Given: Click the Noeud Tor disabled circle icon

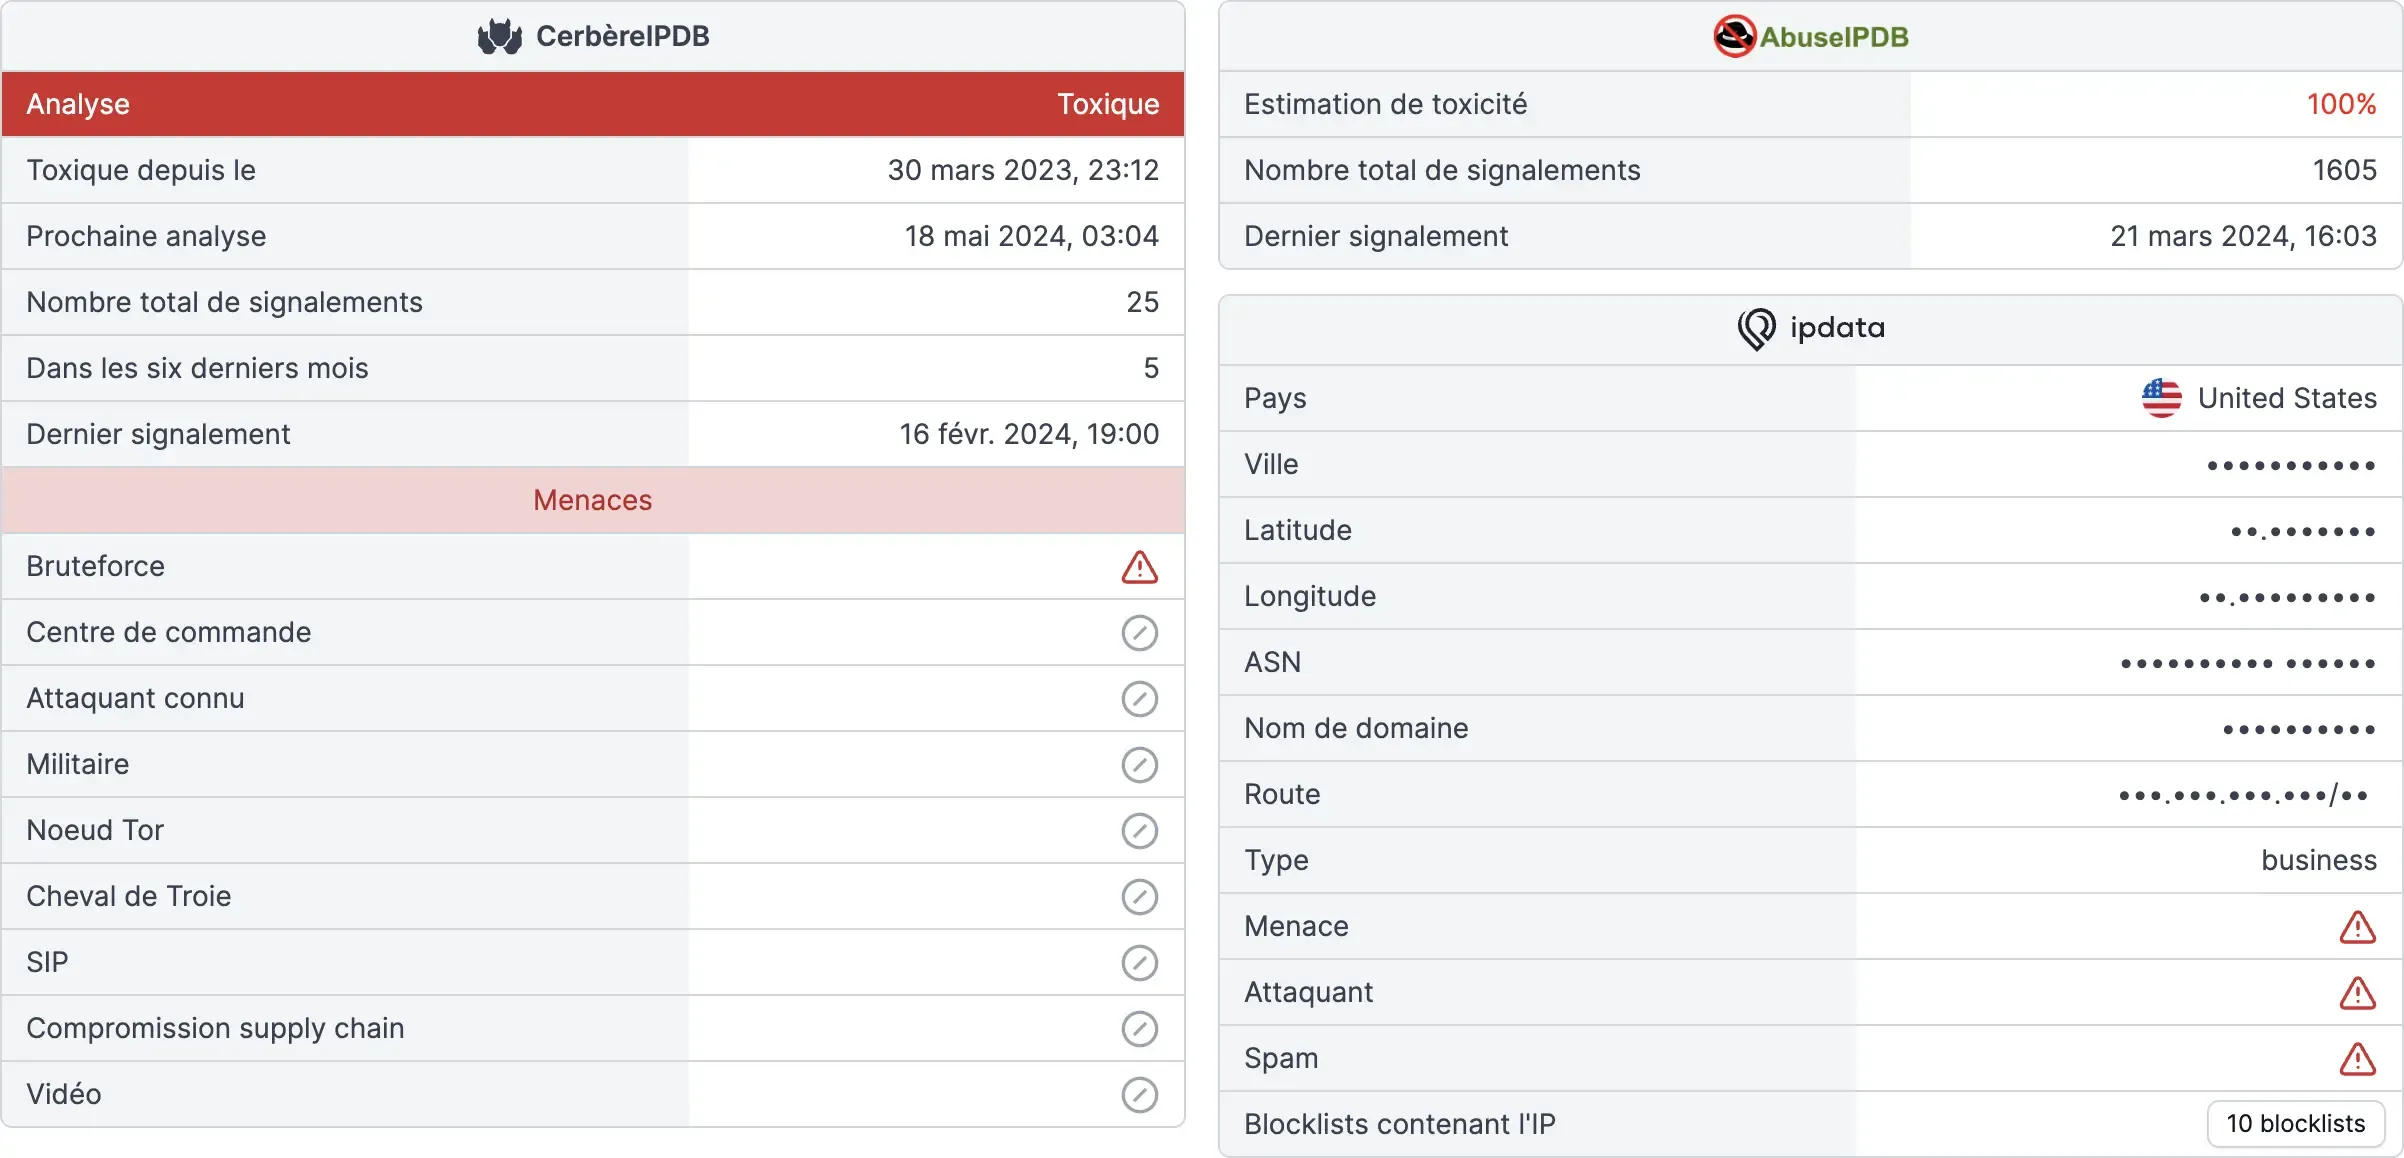Looking at the screenshot, I should pyautogui.click(x=1139, y=831).
